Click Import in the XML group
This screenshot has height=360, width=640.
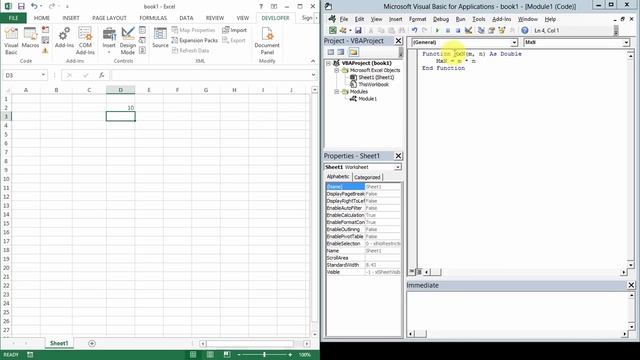click(x=235, y=30)
